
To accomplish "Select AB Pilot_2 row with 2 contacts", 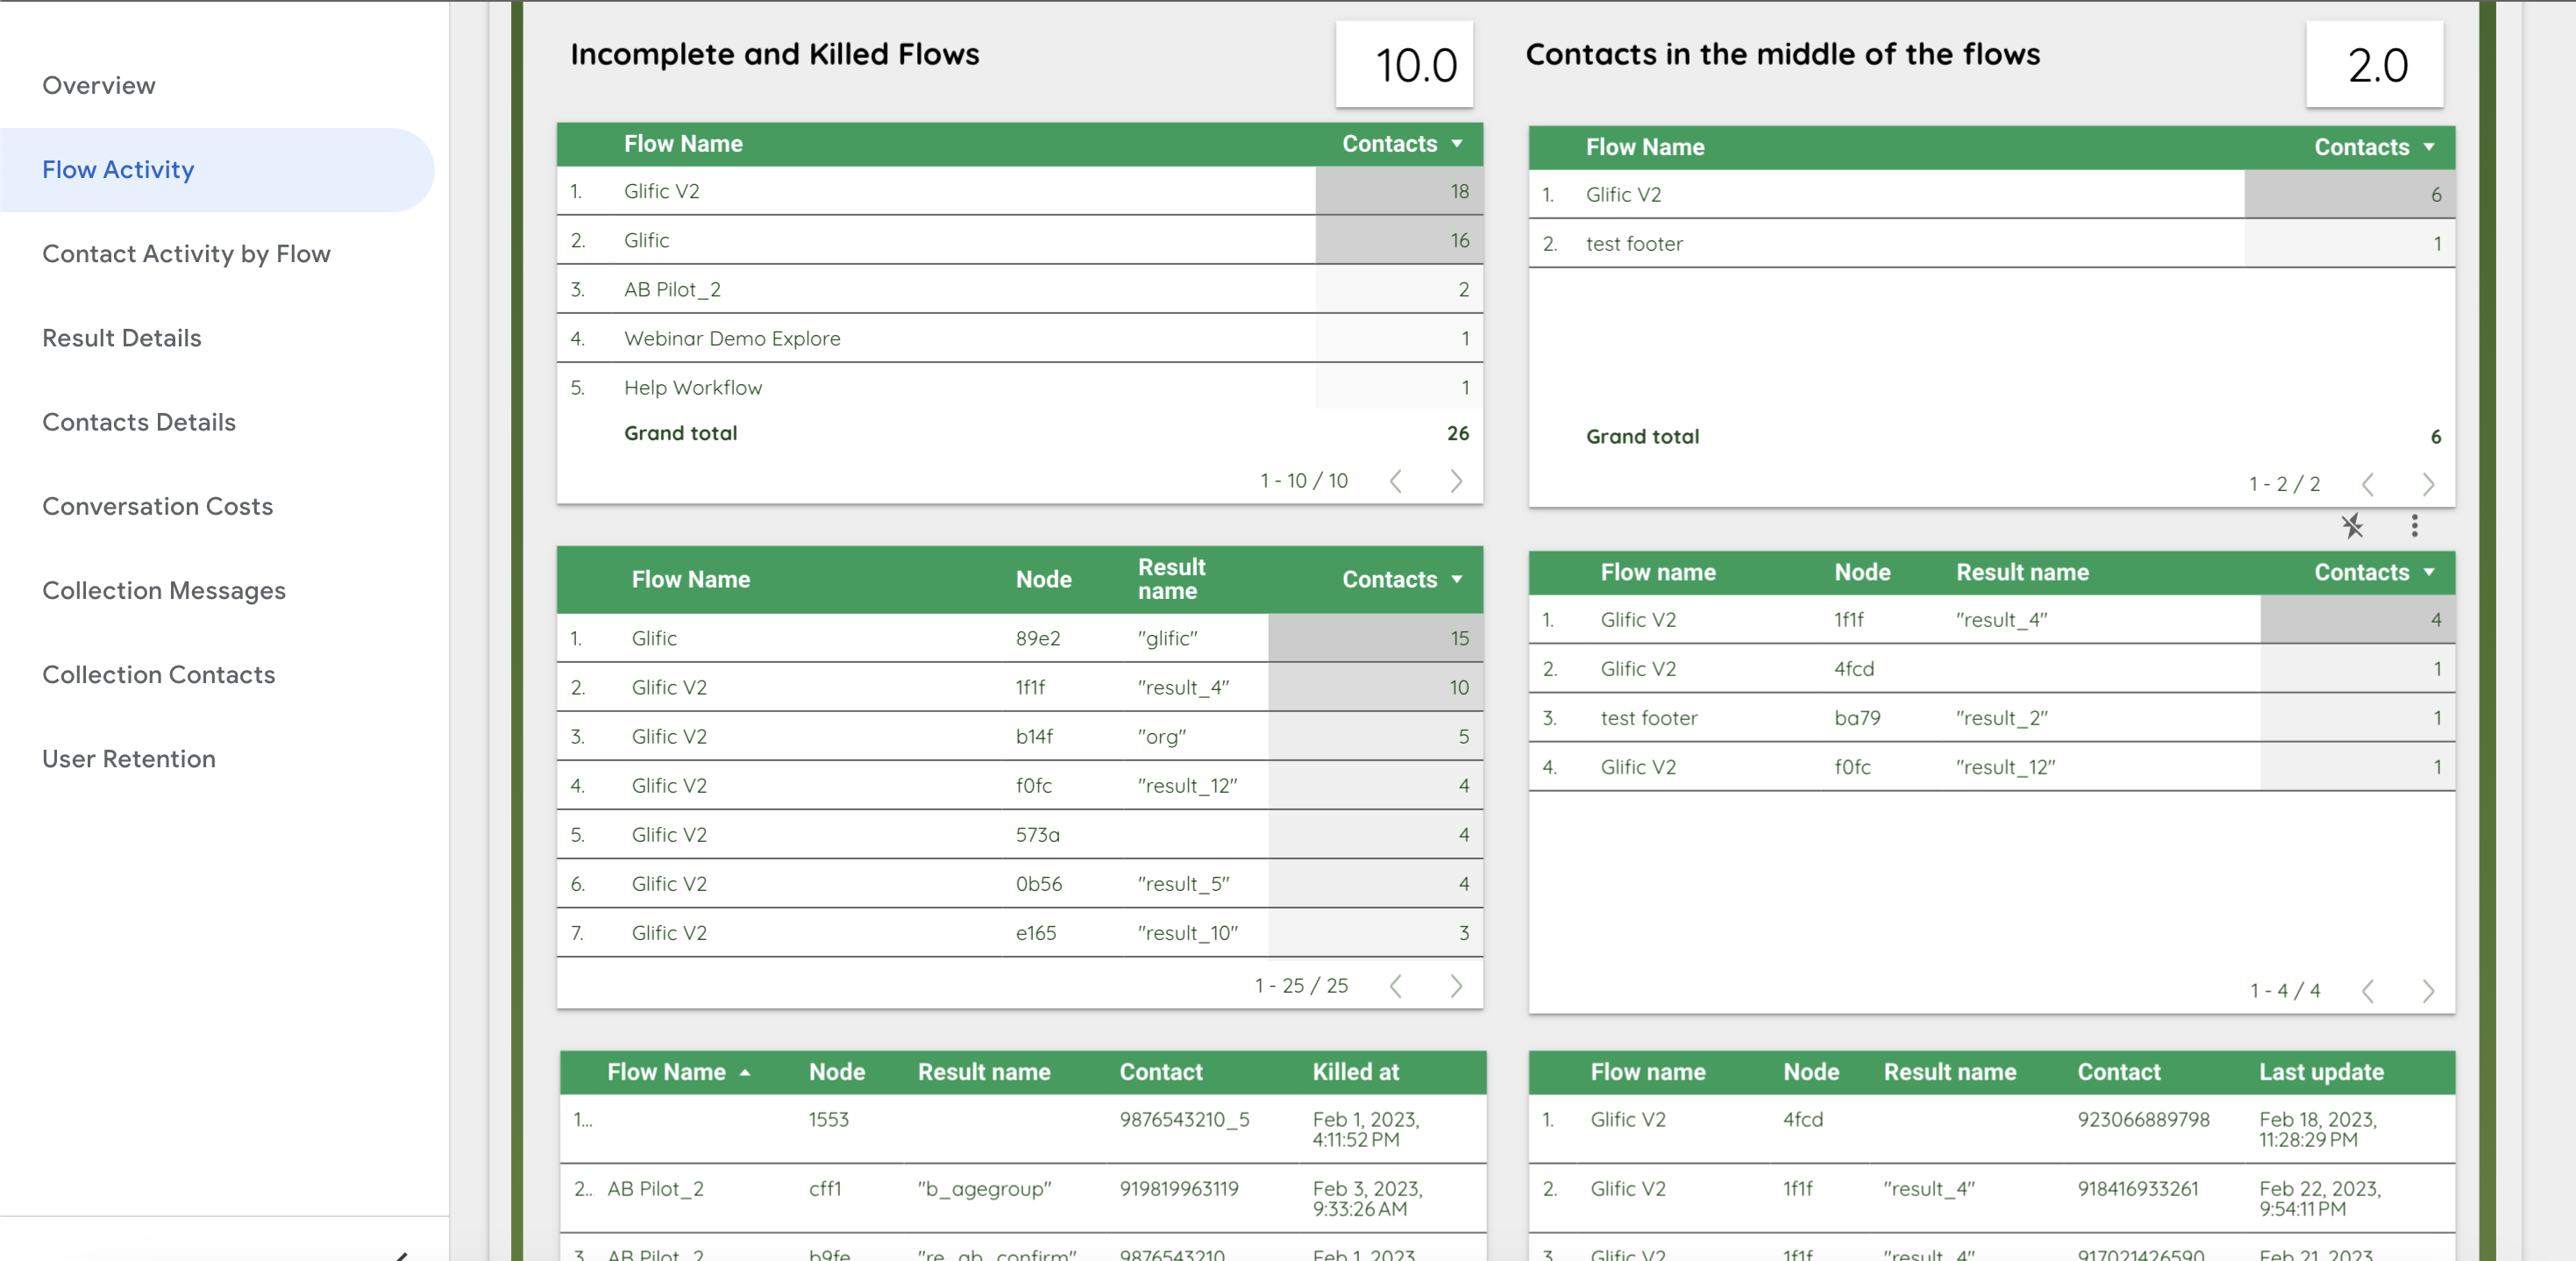I will click(1019, 289).
